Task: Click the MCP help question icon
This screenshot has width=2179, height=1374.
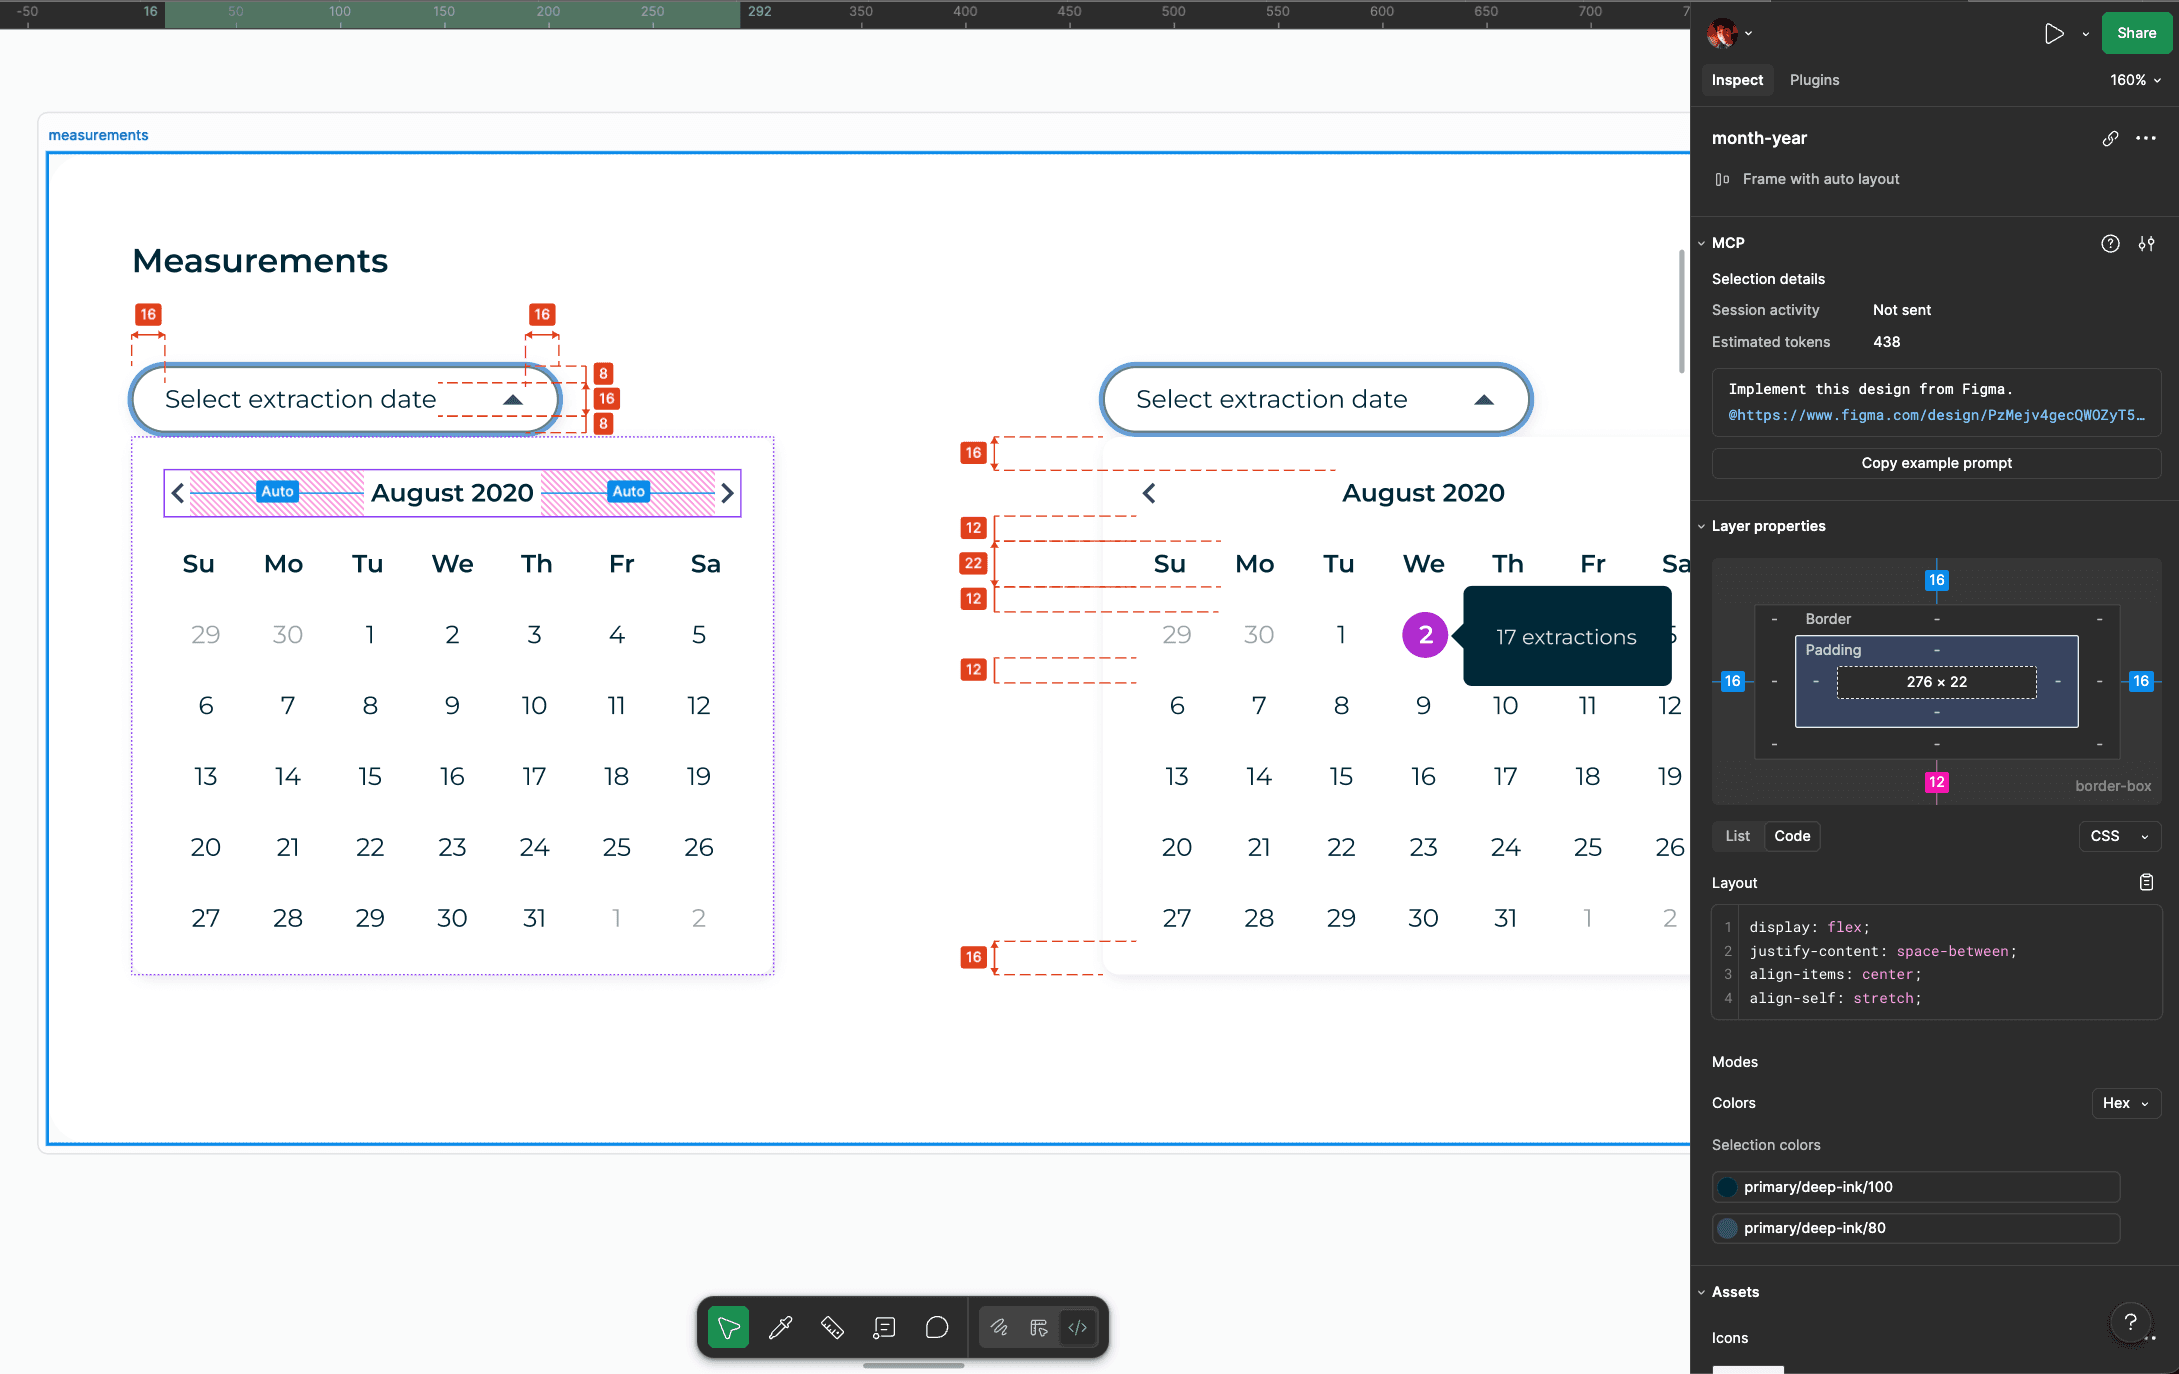Action: tap(2110, 243)
